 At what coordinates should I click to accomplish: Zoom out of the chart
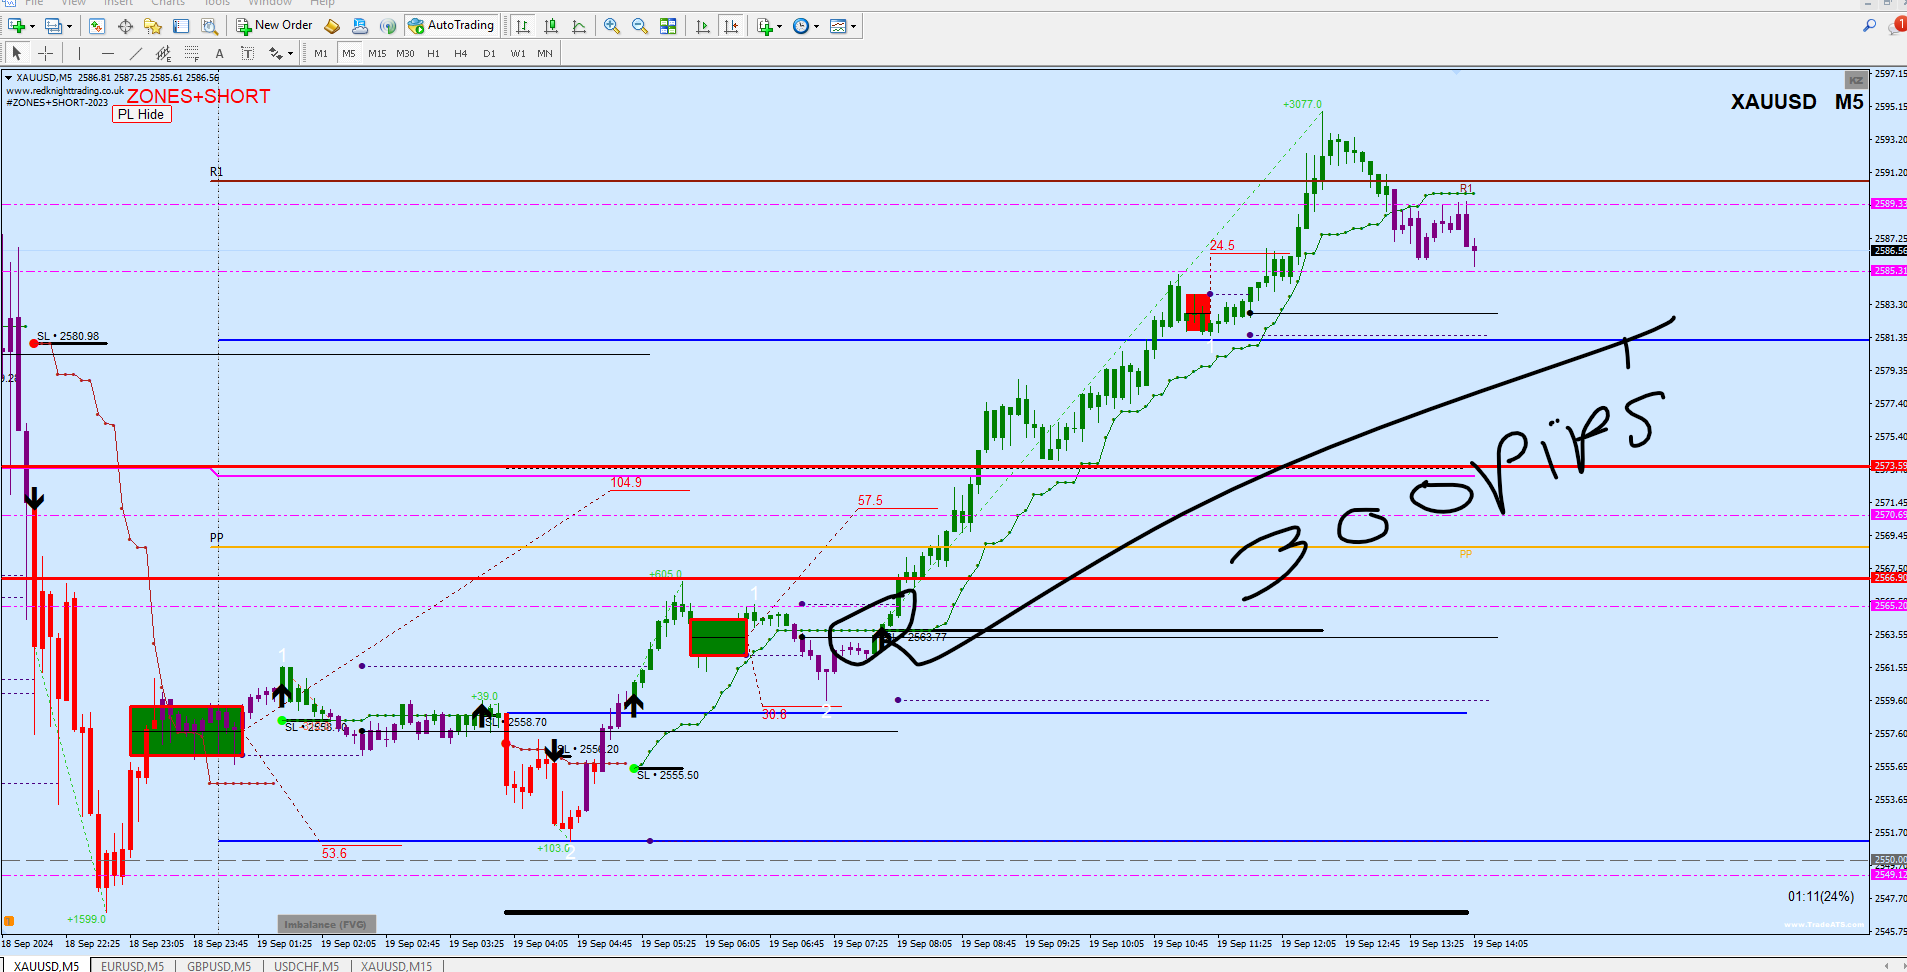[640, 26]
